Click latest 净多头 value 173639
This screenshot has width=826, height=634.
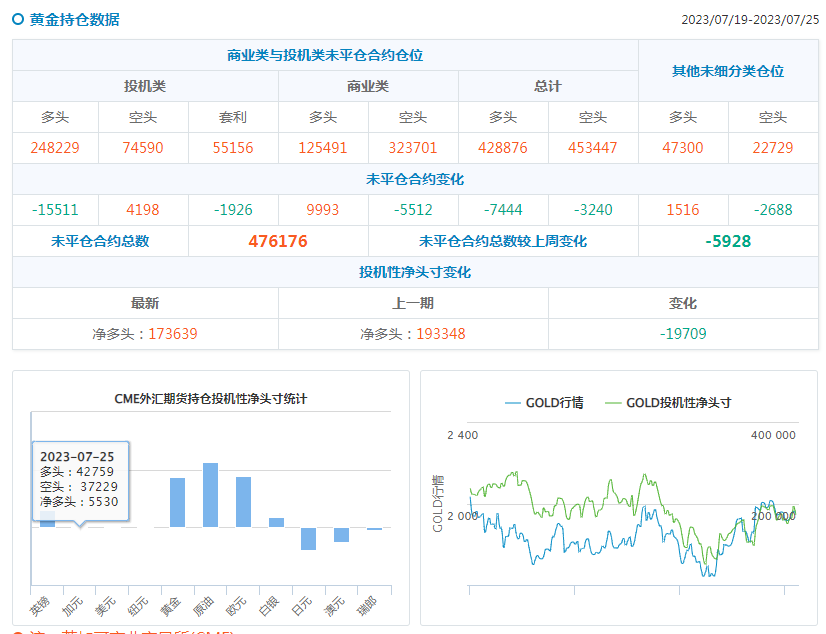pyautogui.click(x=173, y=333)
